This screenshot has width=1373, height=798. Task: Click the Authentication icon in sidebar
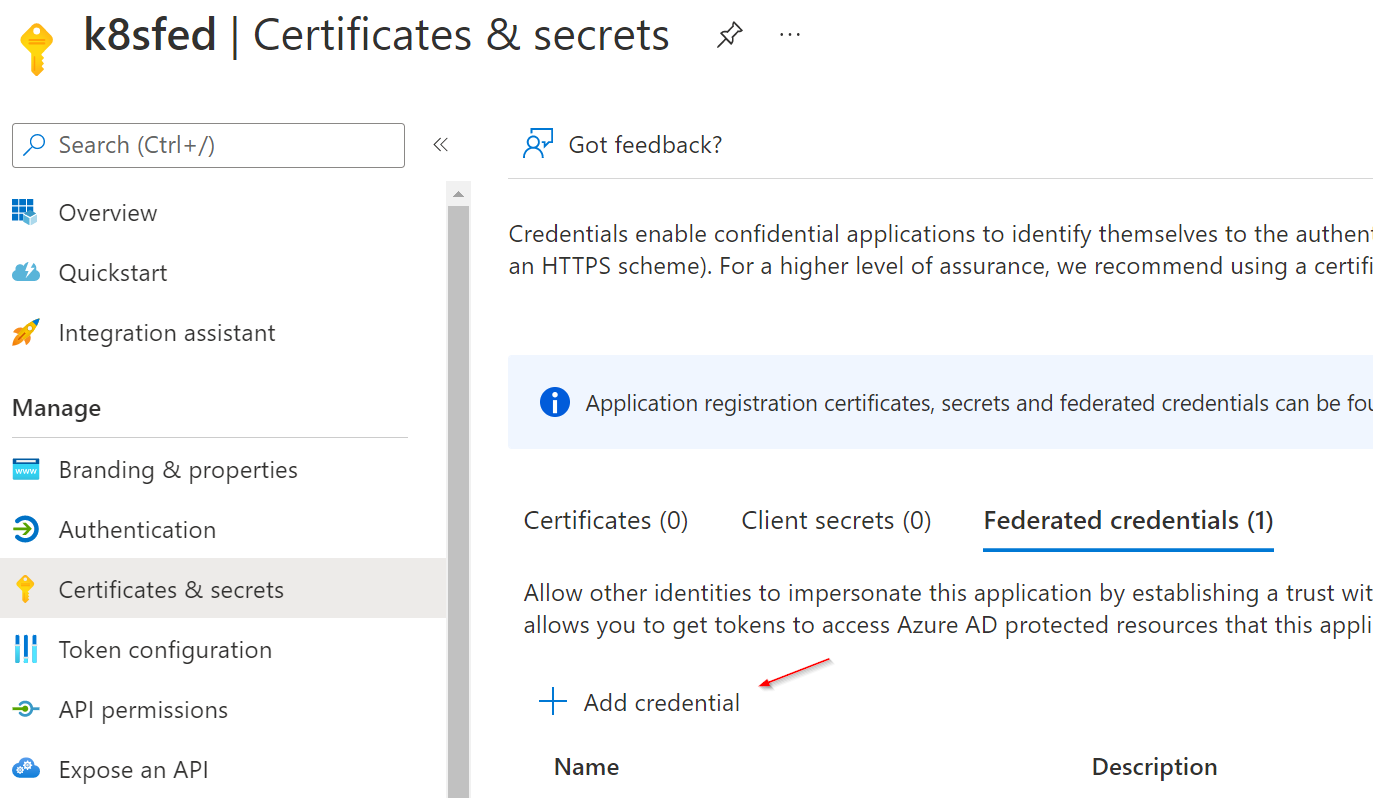tap(25, 530)
